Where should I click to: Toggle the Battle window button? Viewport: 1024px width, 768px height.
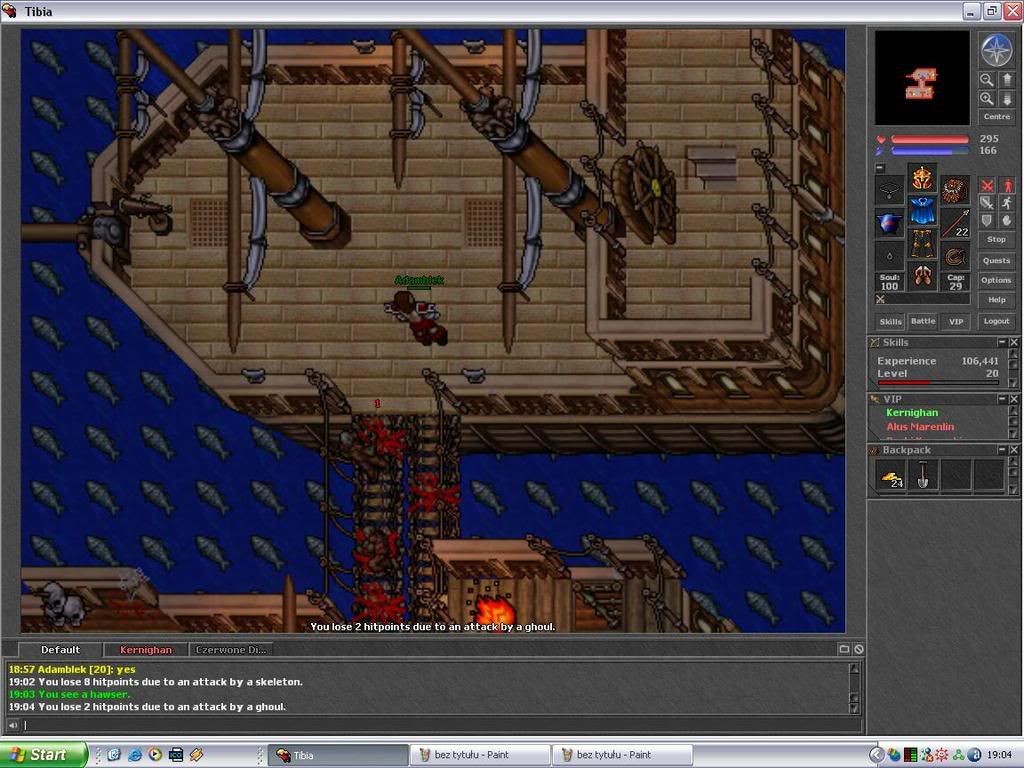(923, 321)
